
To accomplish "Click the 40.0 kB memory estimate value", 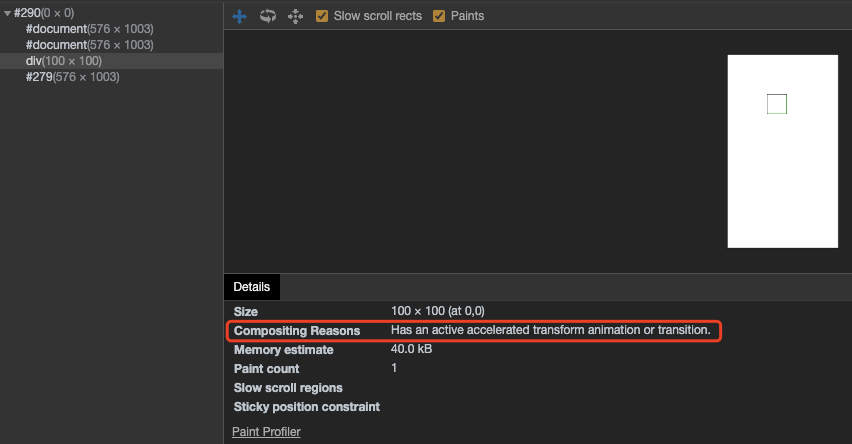I will 411,349.
